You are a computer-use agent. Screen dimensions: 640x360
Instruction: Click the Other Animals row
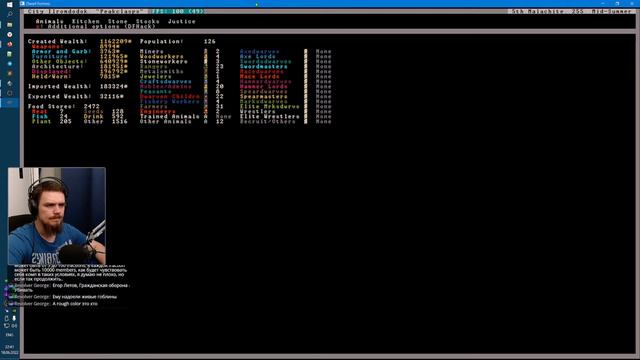(182, 121)
